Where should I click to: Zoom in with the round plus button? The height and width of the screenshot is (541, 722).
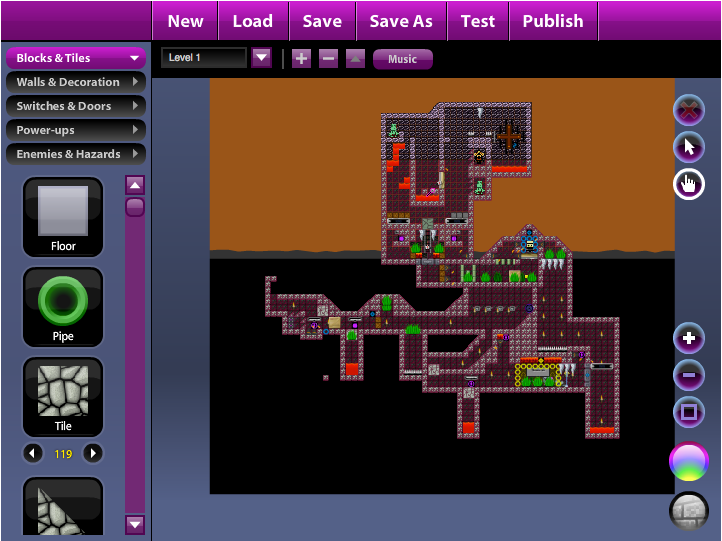[689, 338]
